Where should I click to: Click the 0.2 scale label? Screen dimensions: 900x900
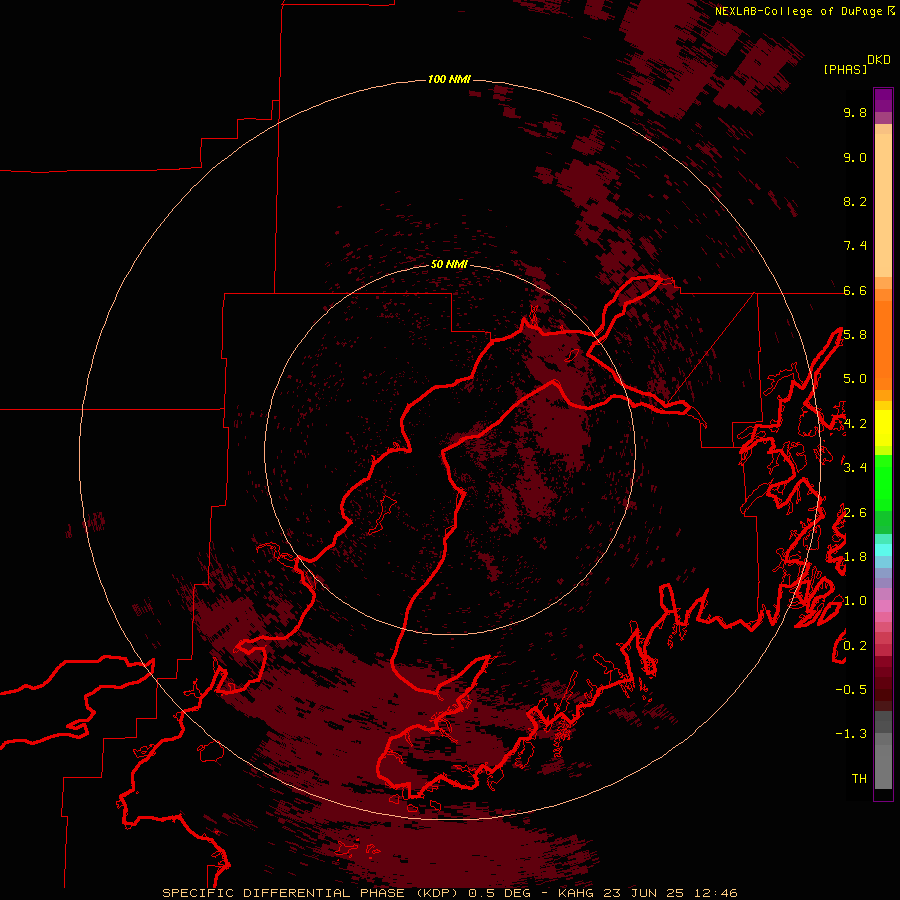(x=855, y=646)
